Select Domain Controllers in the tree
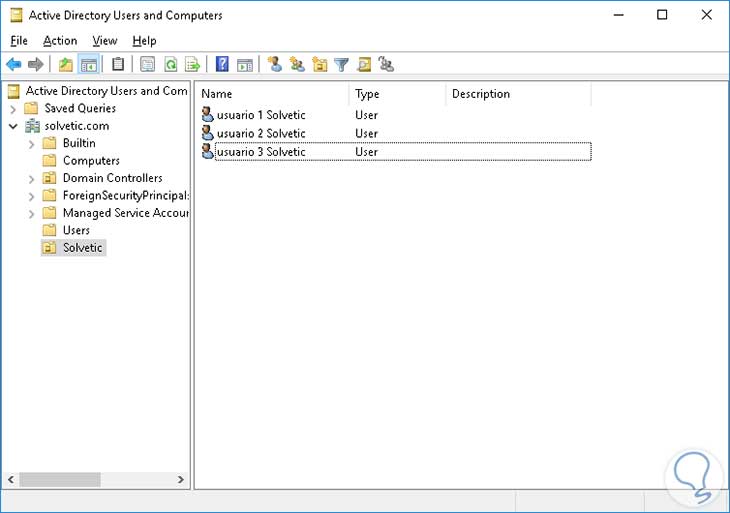The width and height of the screenshot is (730, 513). point(113,178)
